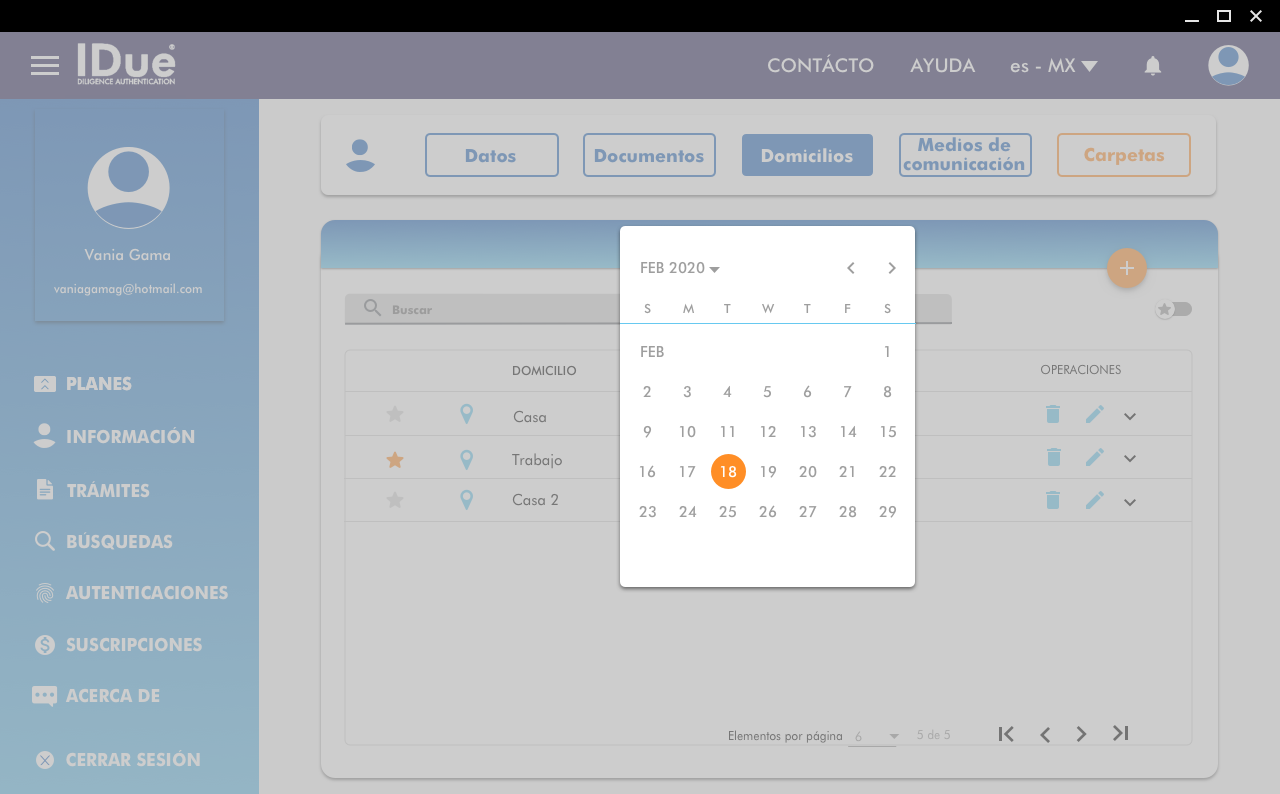This screenshot has height=794, width=1280.
Task: Click the orange add address plus button
Action: pyautogui.click(x=1127, y=268)
